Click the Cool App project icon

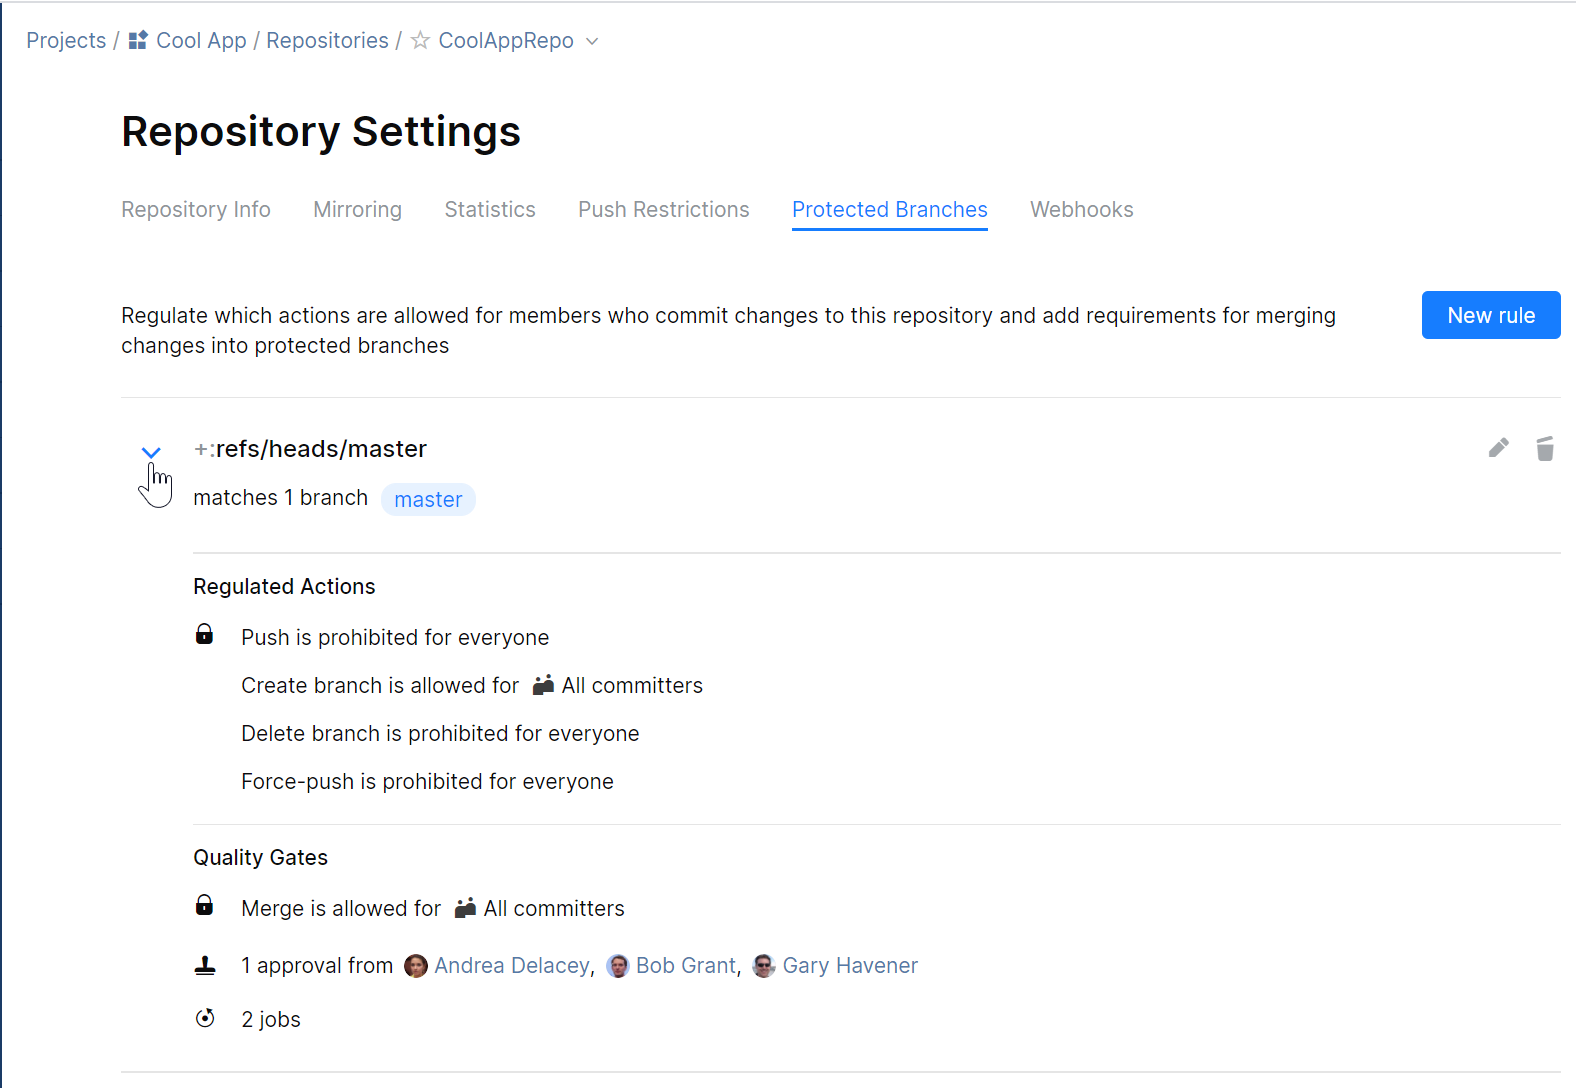coord(138,41)
